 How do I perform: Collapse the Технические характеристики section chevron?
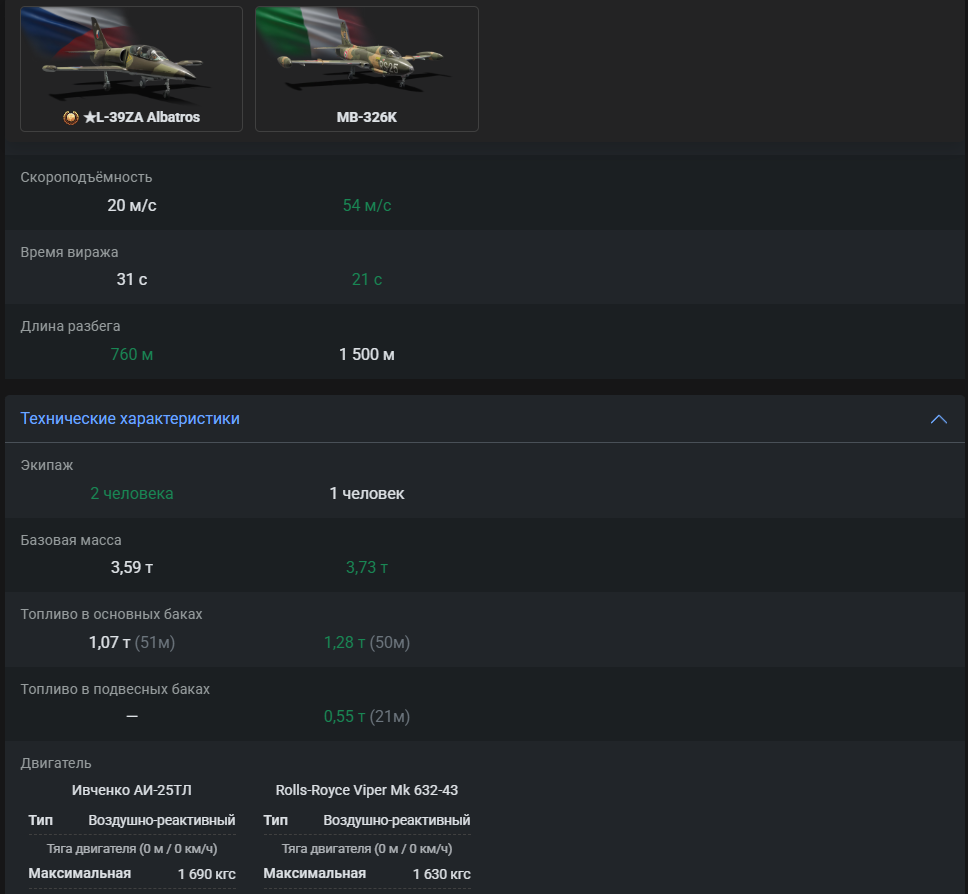tap(938, 419)
